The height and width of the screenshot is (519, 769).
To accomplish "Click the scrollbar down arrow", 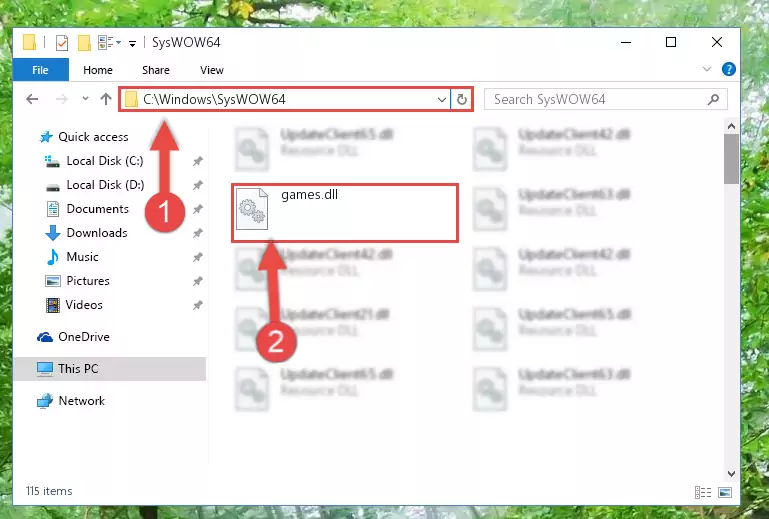I will pos(731,474).
